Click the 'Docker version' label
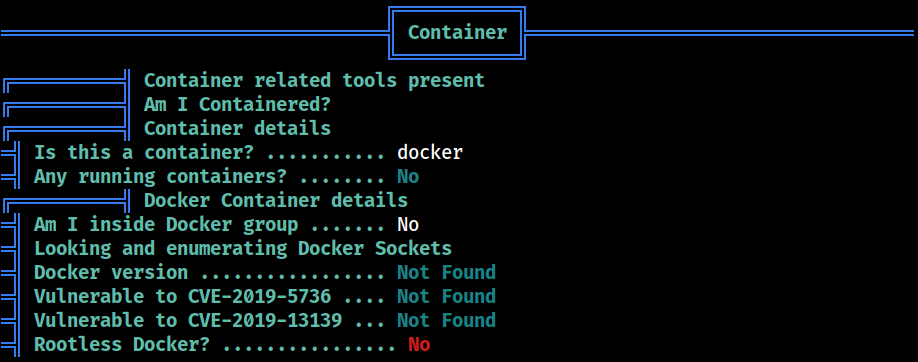Viewport: 918px width, 362px height. (x=111, y=272)
